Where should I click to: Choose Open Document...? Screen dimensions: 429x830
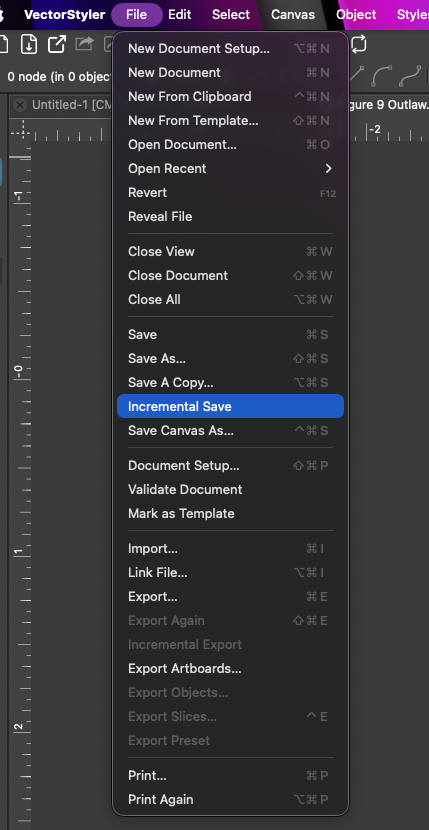[230, 145]
